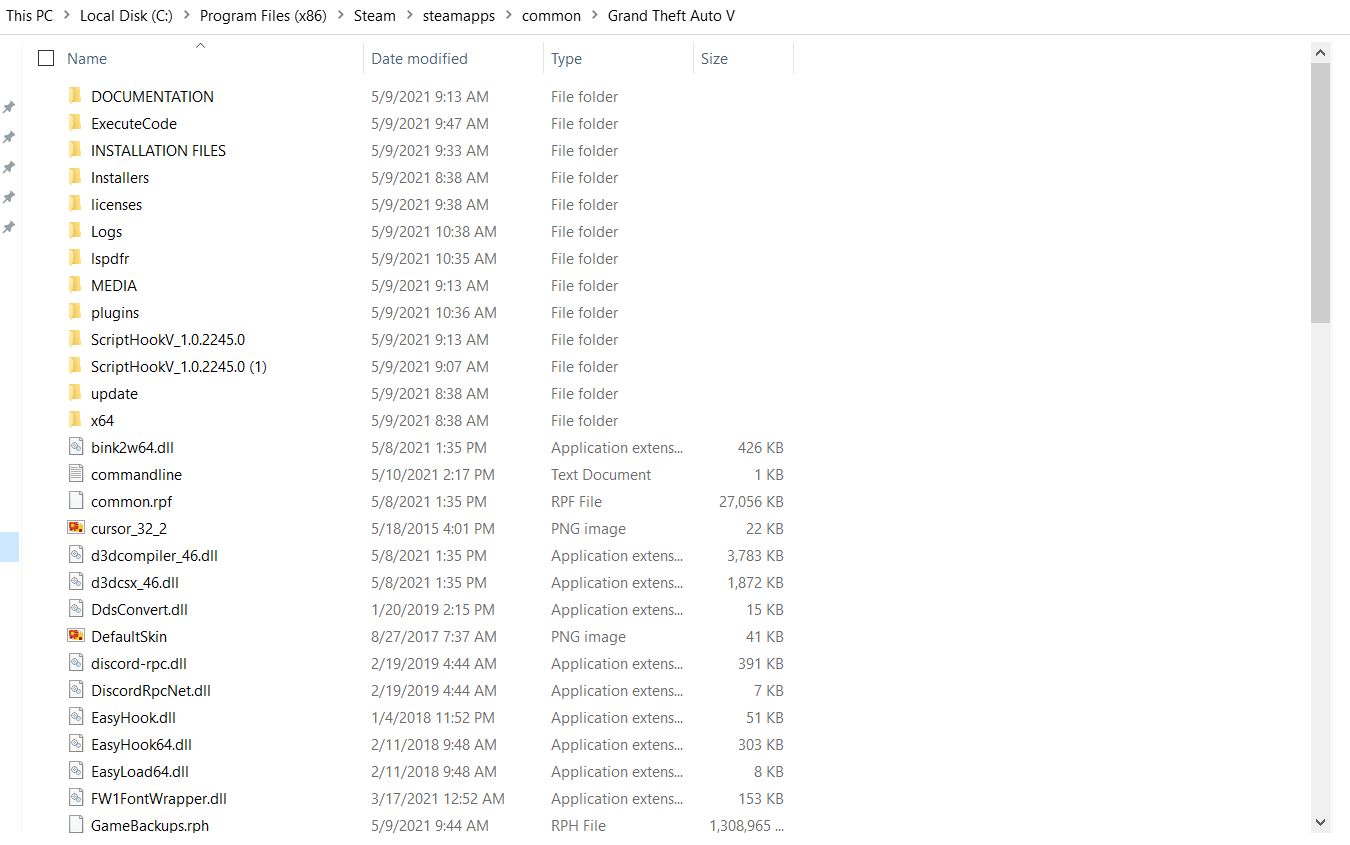
Task: Open the Program Files (x86) breadcrumb
Action: pyautogui.click(x=263, y=16)
